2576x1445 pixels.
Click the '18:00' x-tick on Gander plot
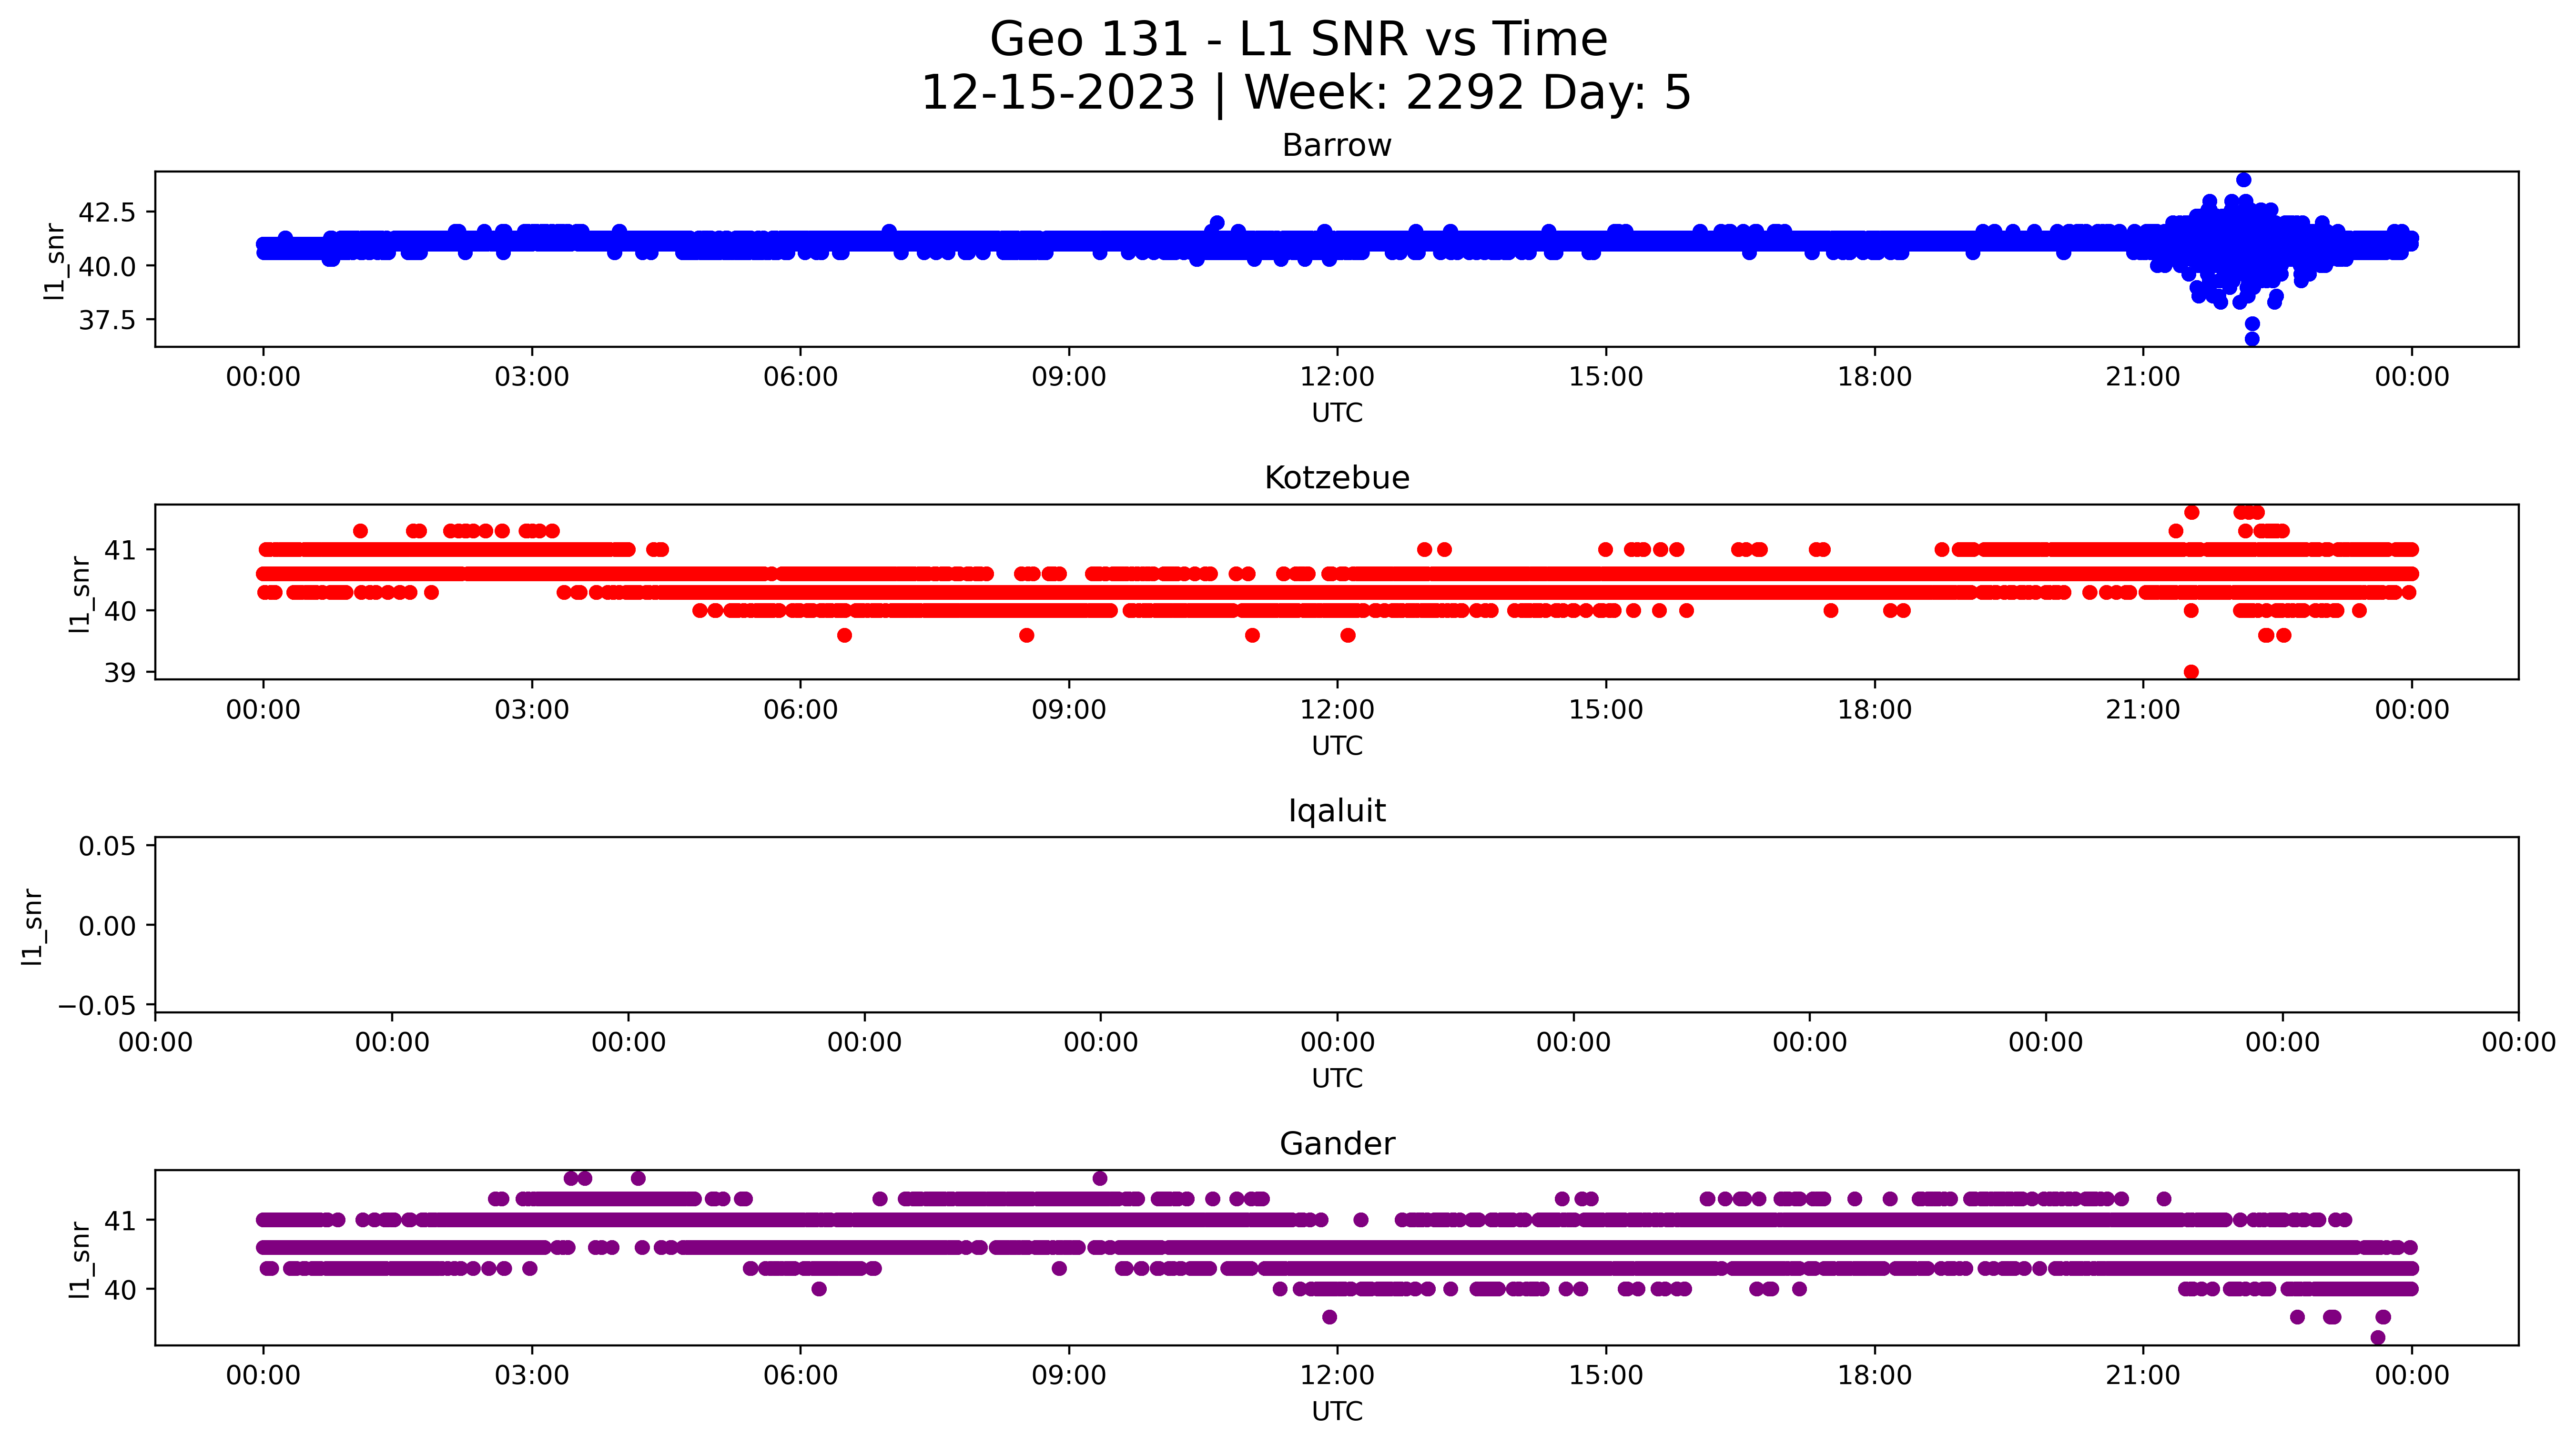pyautogui.click(x=1874, y=1376)
